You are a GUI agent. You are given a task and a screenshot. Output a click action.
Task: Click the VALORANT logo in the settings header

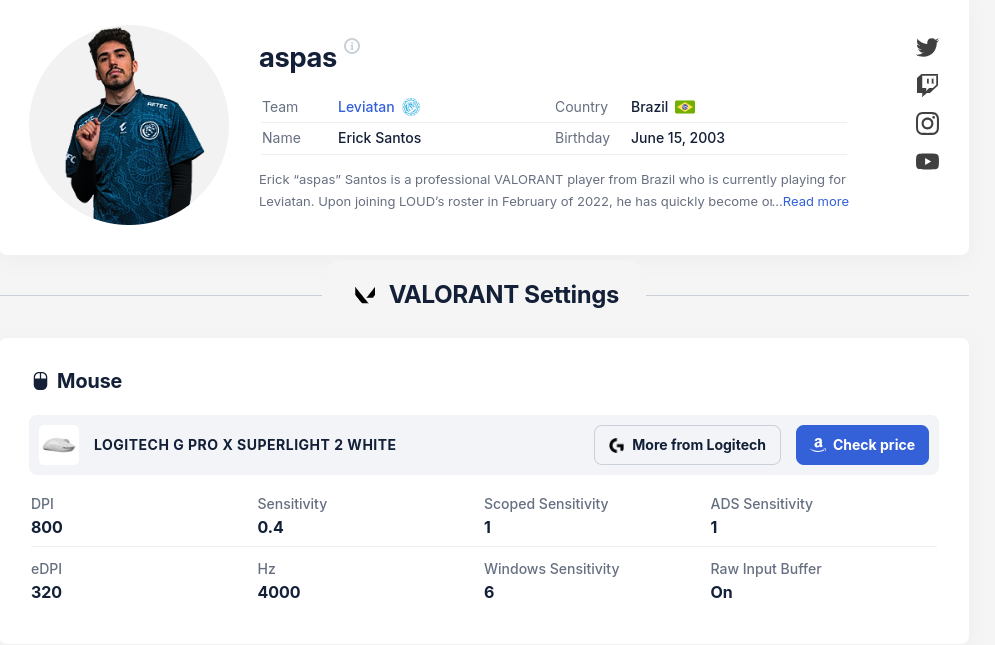[365, 294]
